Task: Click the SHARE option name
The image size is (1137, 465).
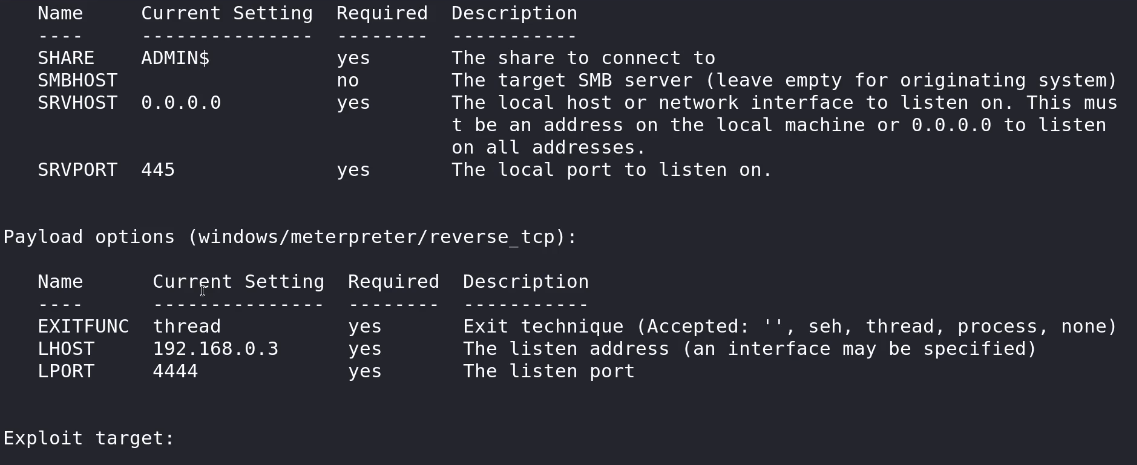Action: click(x=66, y=58)
